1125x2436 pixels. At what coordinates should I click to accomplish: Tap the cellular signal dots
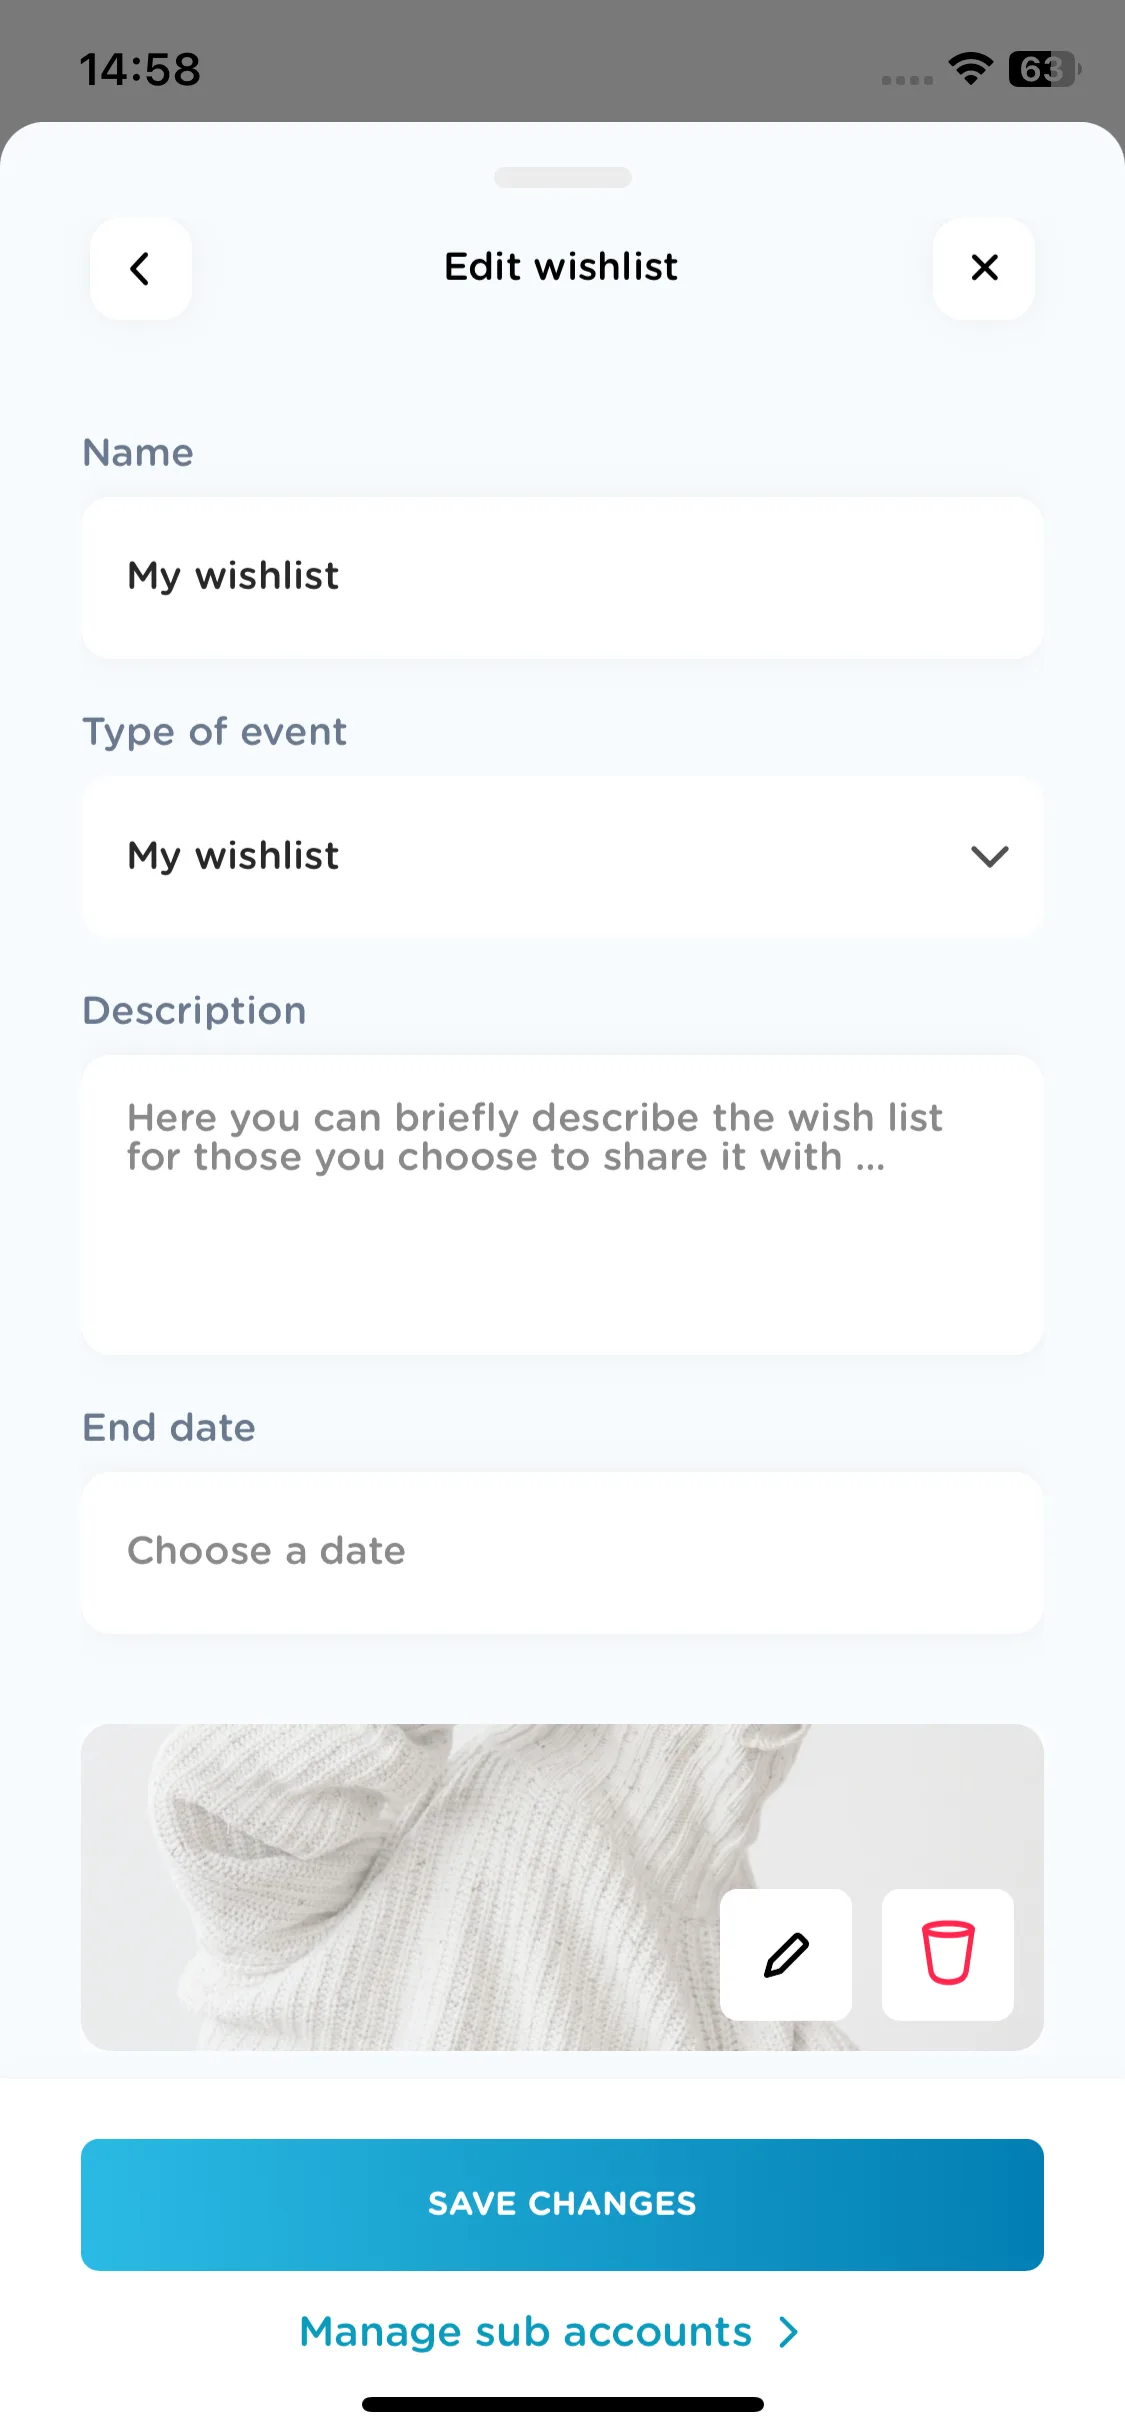[x=907, y=80]
